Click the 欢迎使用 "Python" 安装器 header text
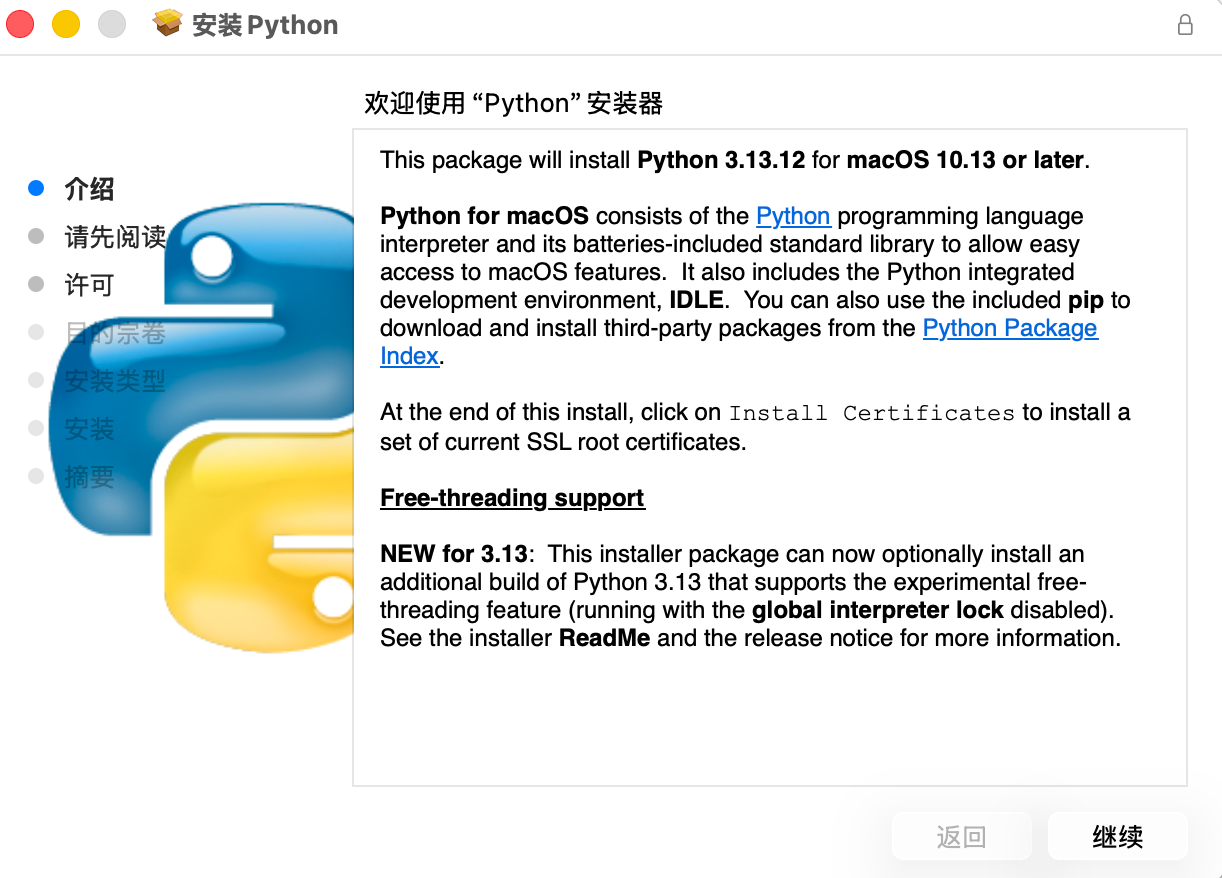Screen dimensions: 1222x878 click(513, 103)
